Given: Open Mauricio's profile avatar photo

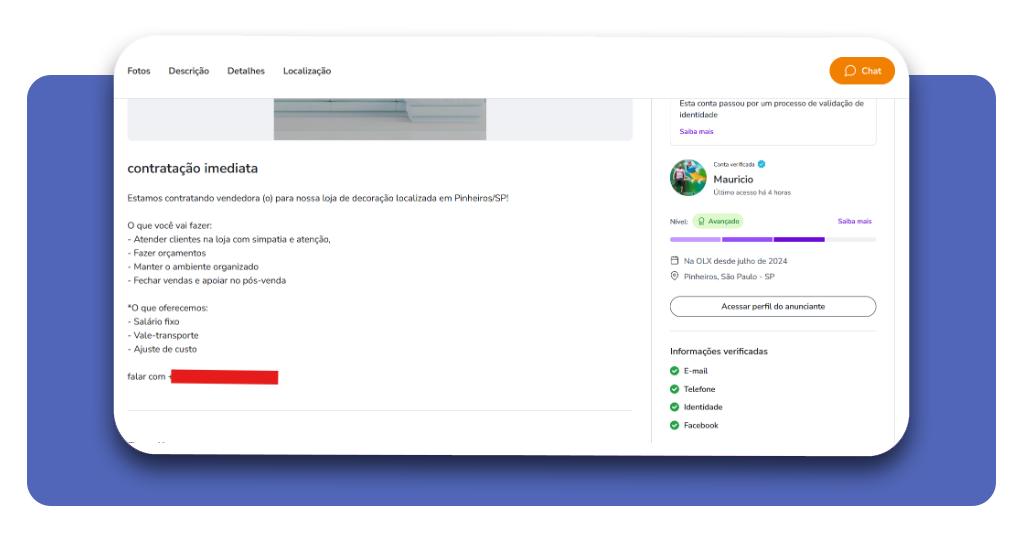Looking at the screenshot, I should [688, 178].
